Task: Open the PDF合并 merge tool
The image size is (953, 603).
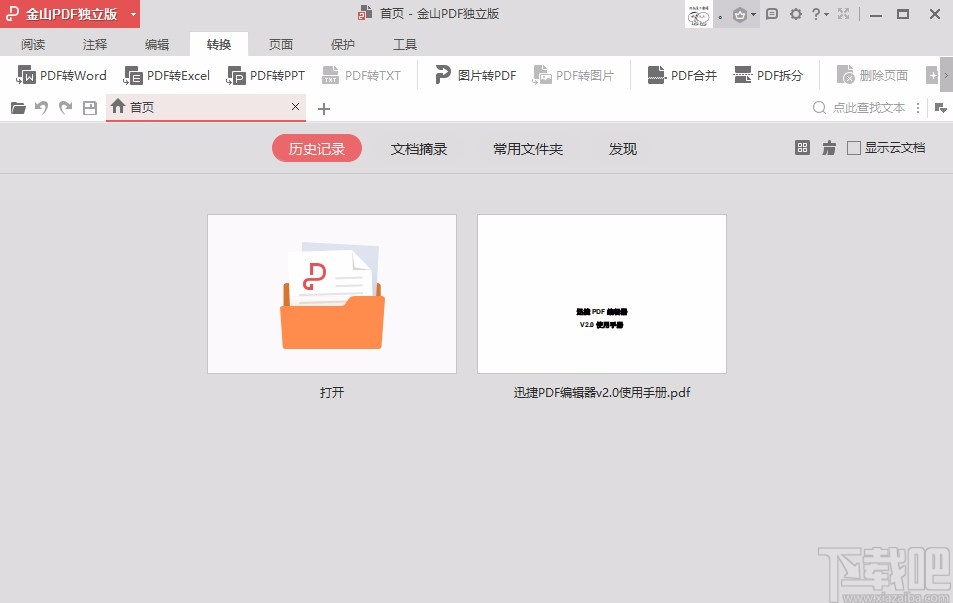Action: [681, 74]
